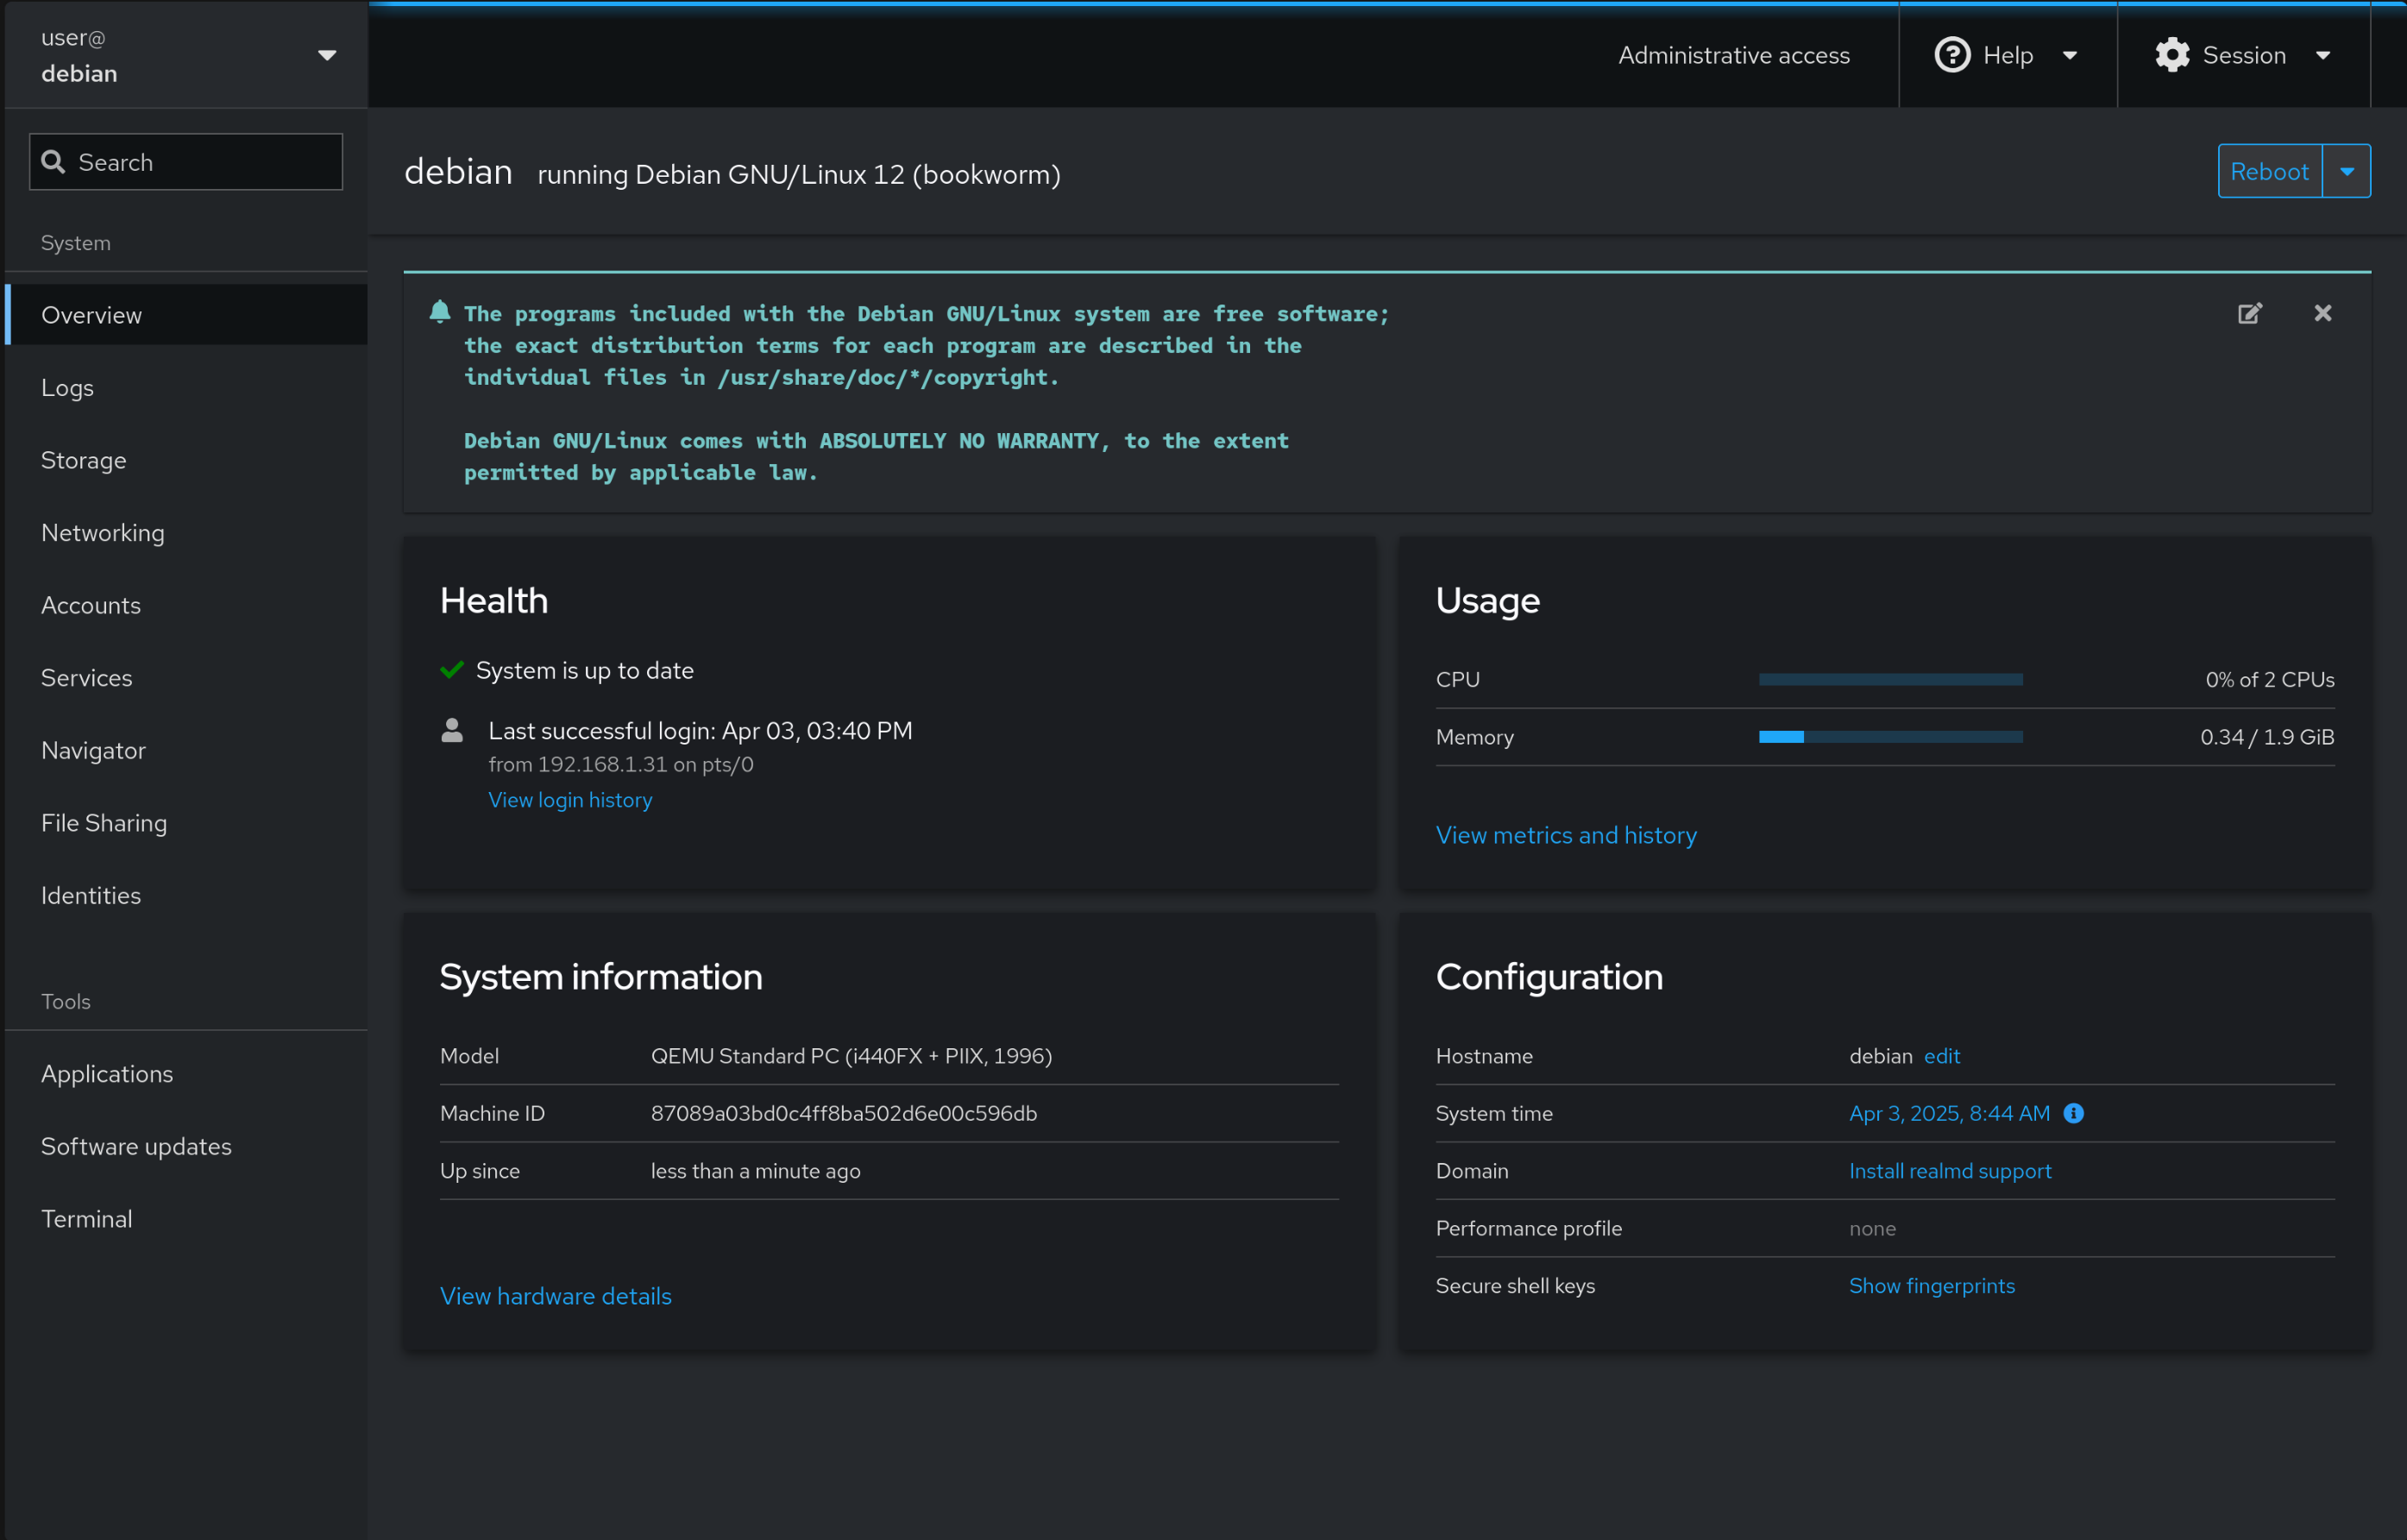
Task: Click the bell icon in the banner
Action: tap(440, 312)
